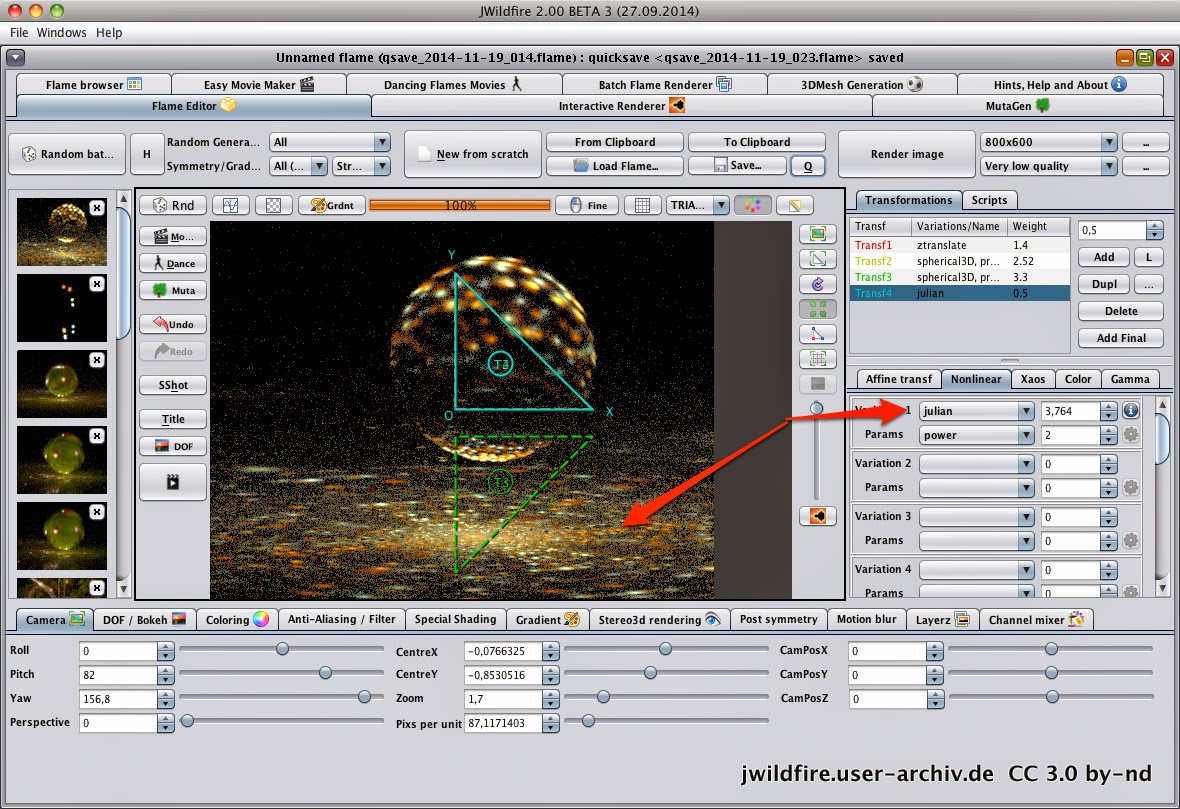Screen dimensions: 1180x809
Task: Switch to the Xaos tab
Action: point(1032,379)
